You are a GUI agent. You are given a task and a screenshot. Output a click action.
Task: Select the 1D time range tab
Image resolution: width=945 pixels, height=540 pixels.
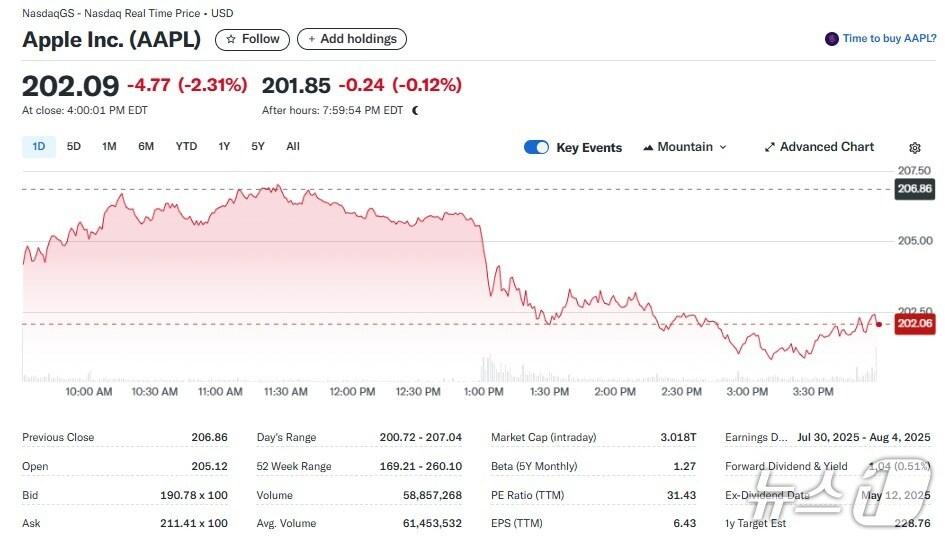pyautogui.click(x=39, y=147)
